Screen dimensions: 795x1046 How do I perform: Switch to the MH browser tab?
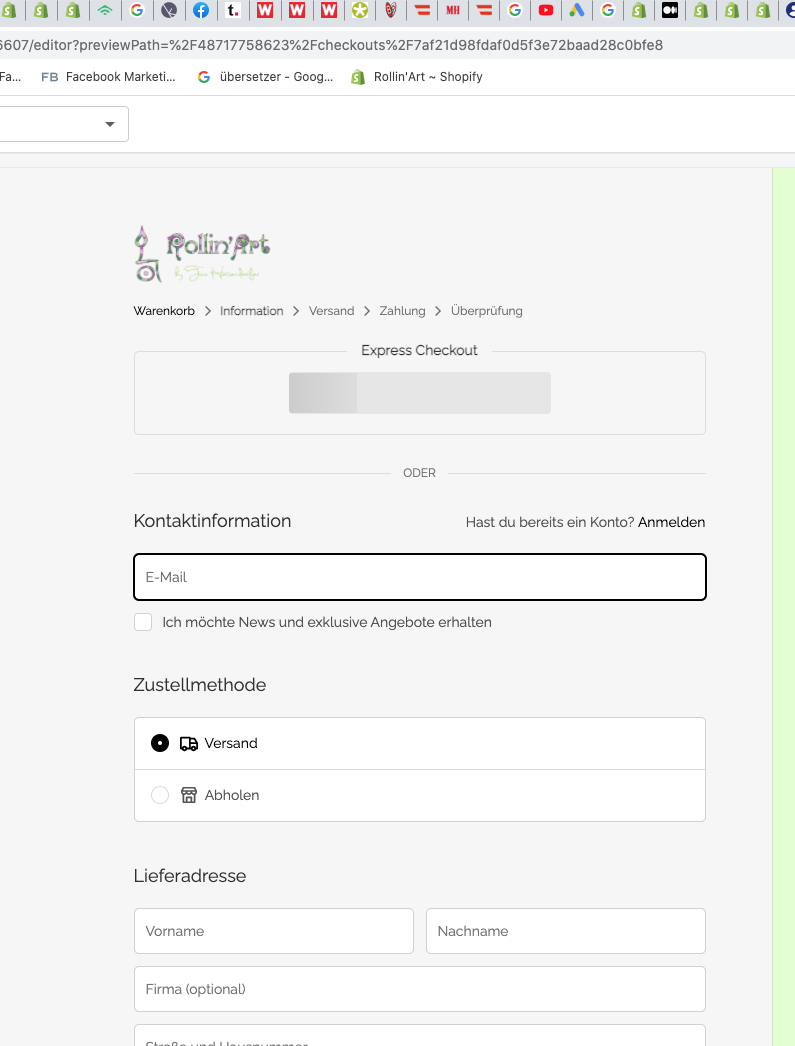453,11
